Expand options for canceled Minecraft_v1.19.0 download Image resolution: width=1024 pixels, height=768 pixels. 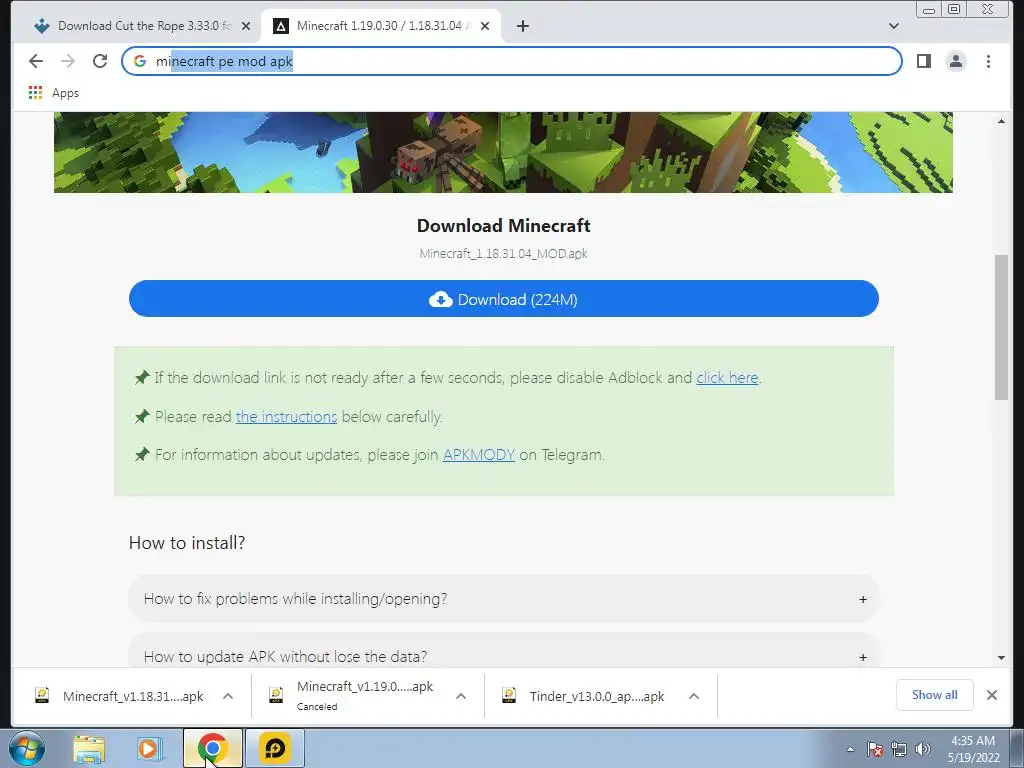460,696
